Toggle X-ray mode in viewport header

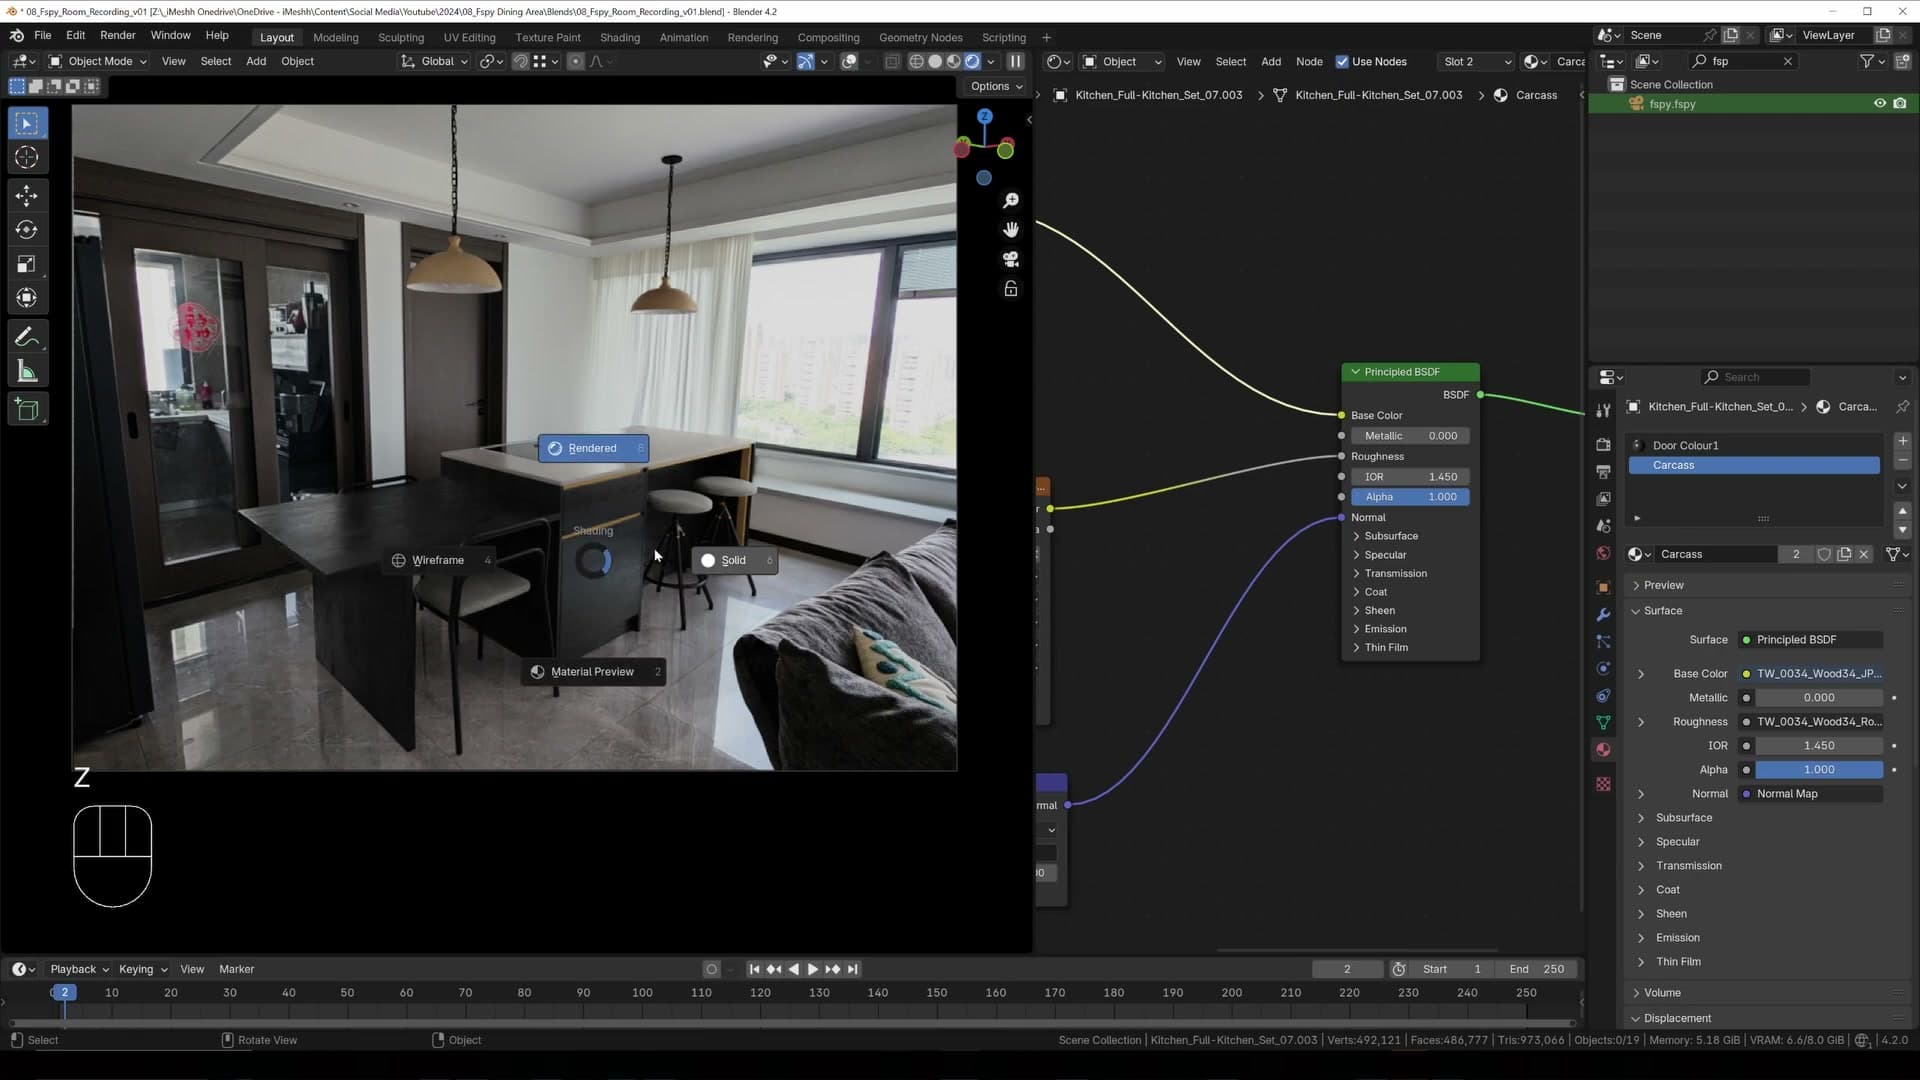(x=892, y=61)
